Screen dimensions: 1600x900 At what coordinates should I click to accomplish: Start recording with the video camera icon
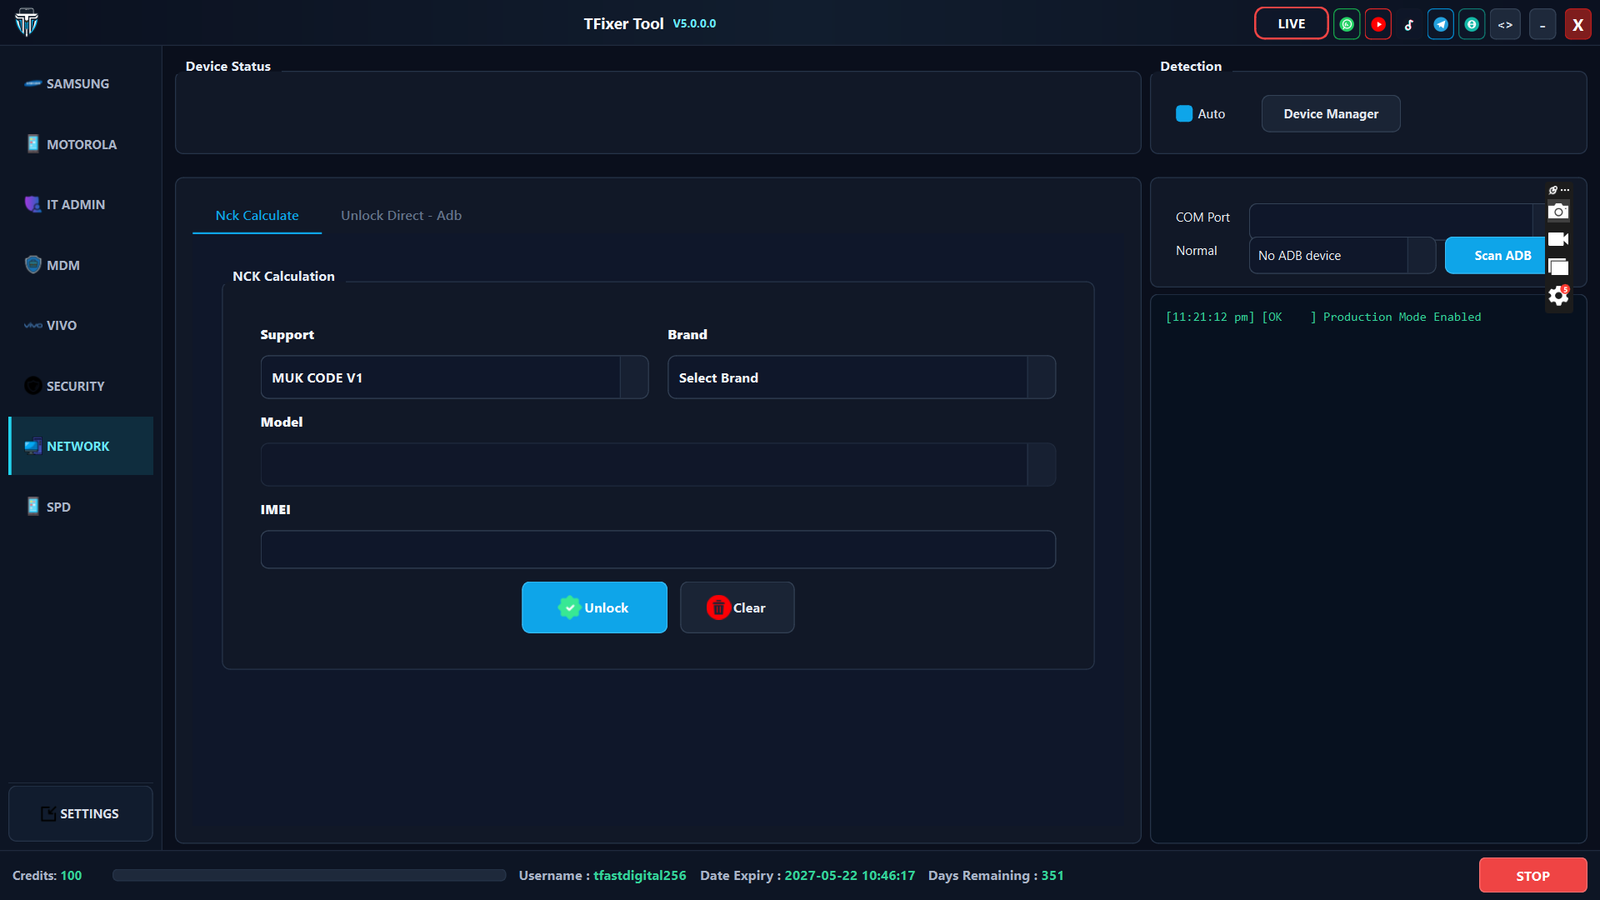[x=1558, y=239]
